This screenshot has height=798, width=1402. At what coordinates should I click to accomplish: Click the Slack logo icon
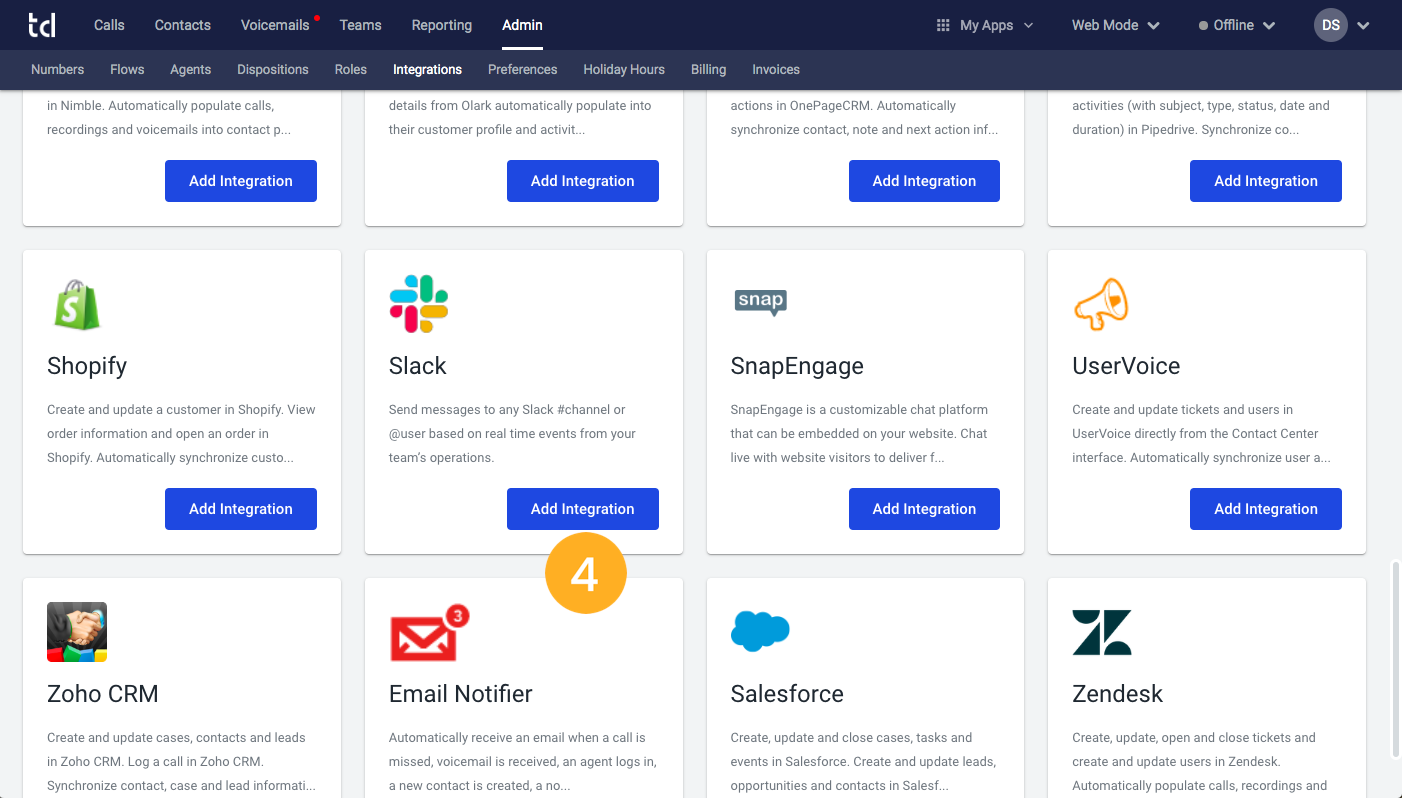point(419,304)
